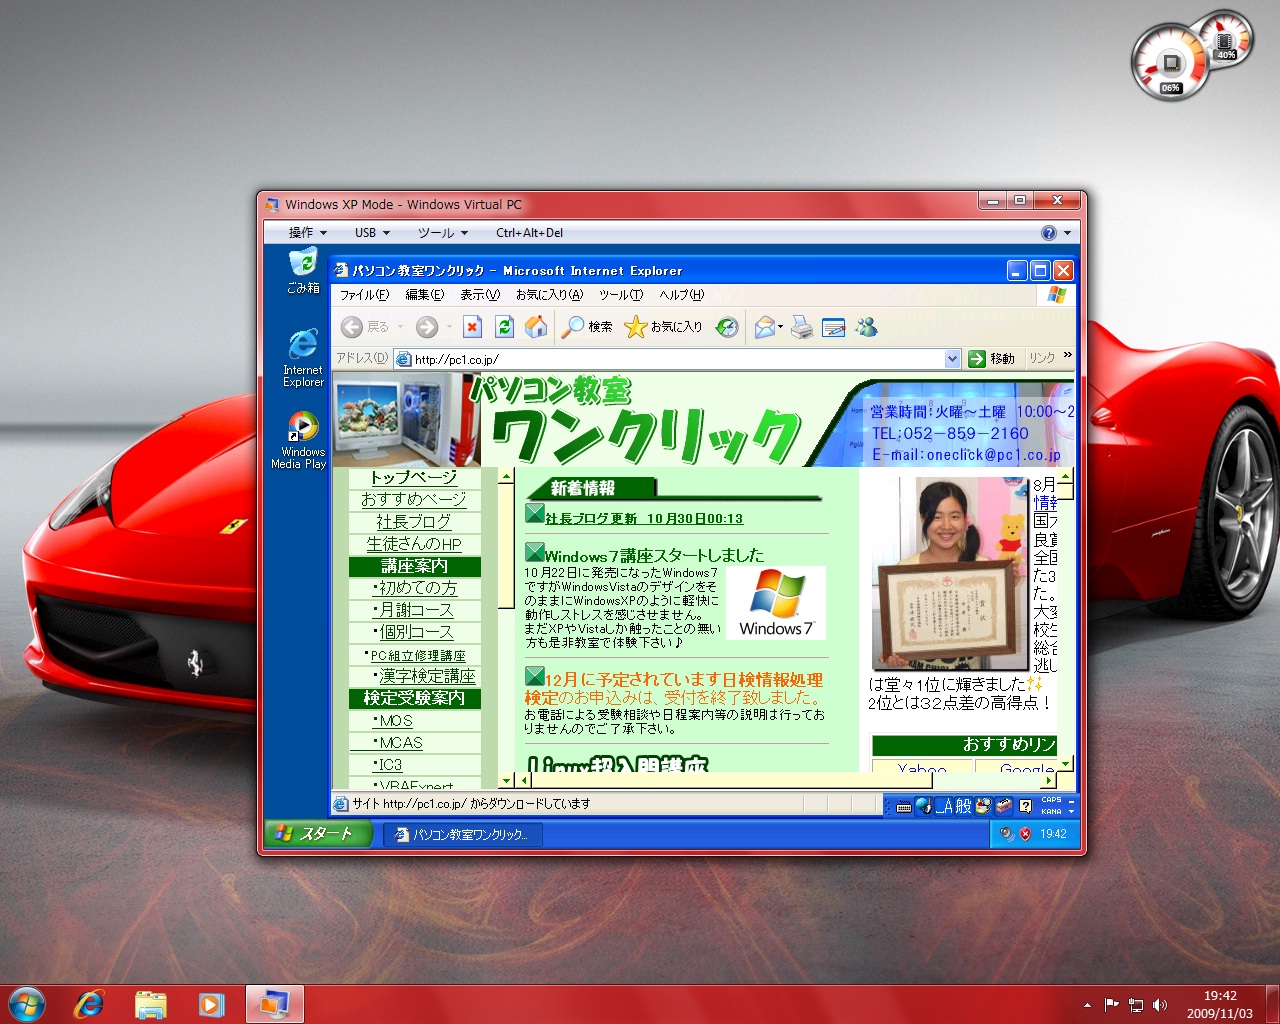The height and width of the screenshot is (1024, 1280).
Task: Expand the 操作 menu in Virtual PC
Action: 307,233
